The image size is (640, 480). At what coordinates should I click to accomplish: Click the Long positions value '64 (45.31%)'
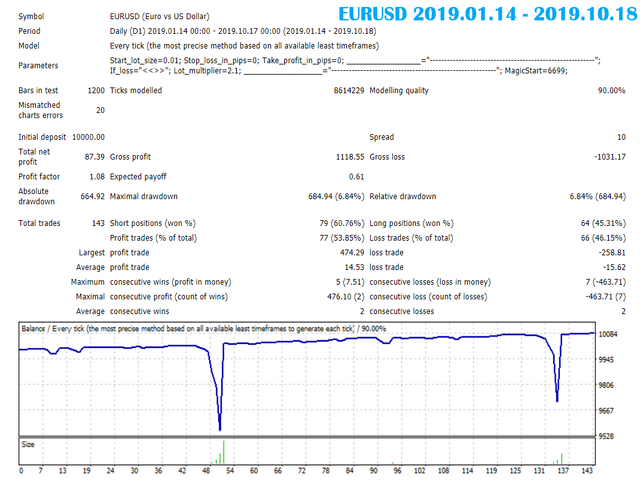coord(603,223)
